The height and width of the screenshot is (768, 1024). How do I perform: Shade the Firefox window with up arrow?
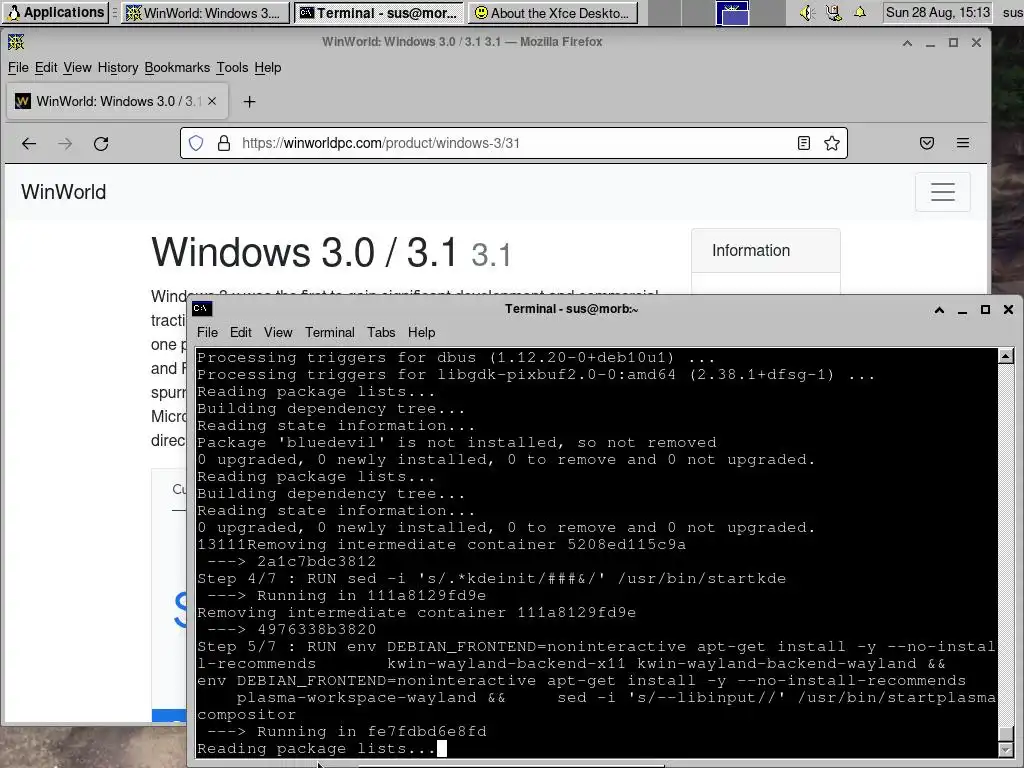[x=907, y=43]
